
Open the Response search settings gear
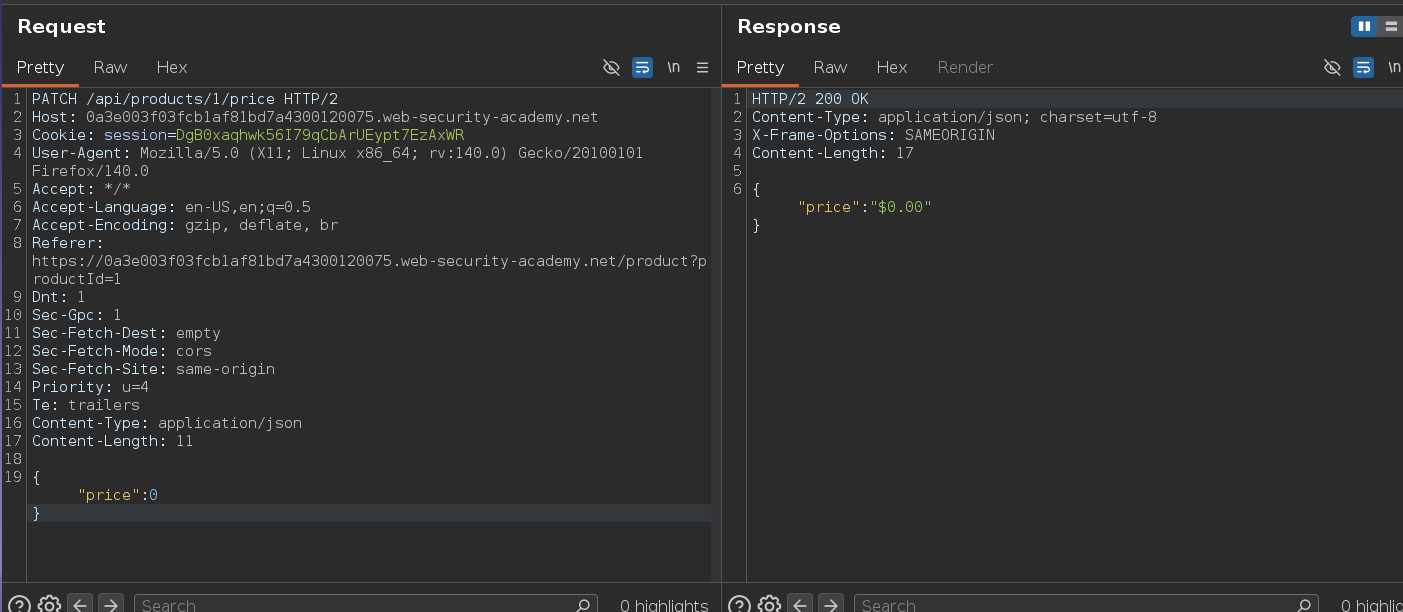[769, 605]
